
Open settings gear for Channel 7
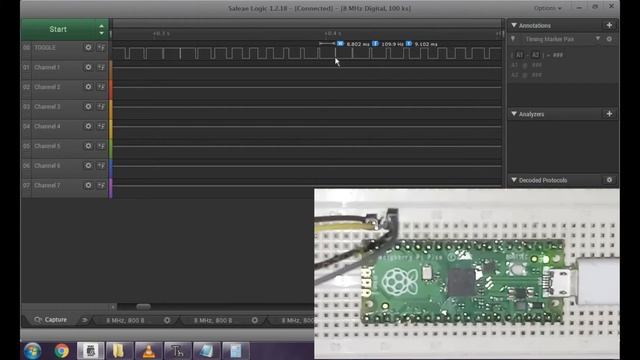(x=88, y=185)
